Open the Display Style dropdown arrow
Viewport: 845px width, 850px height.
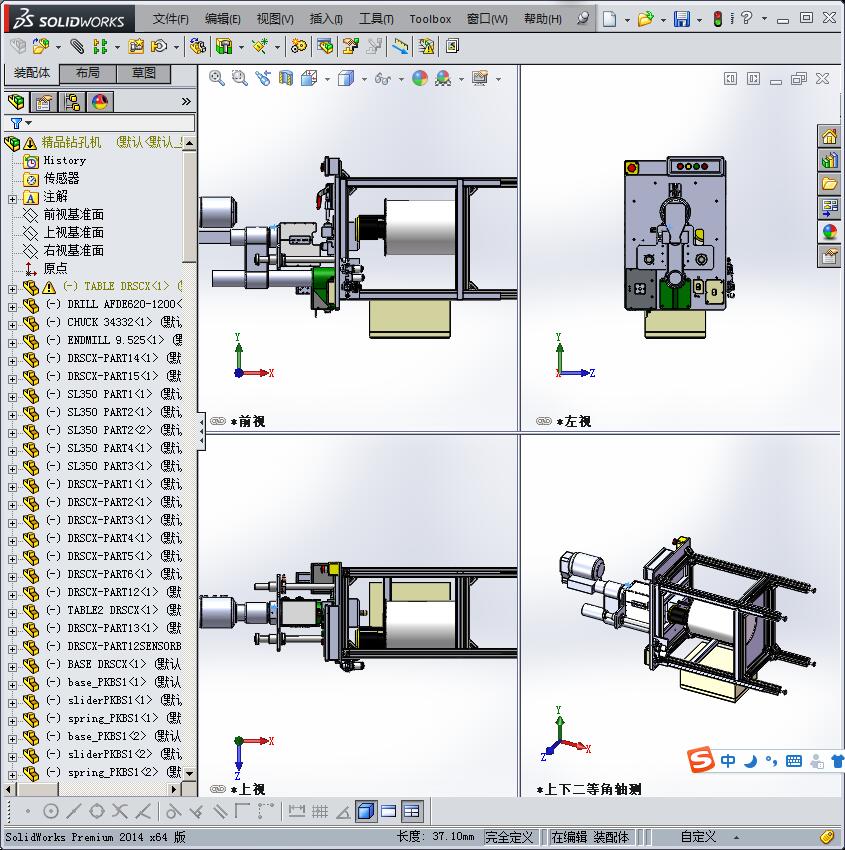(364, 80)
